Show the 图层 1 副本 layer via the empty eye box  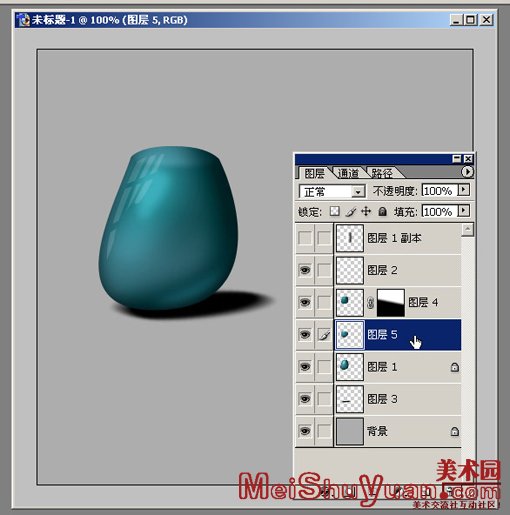coord(305,238)
